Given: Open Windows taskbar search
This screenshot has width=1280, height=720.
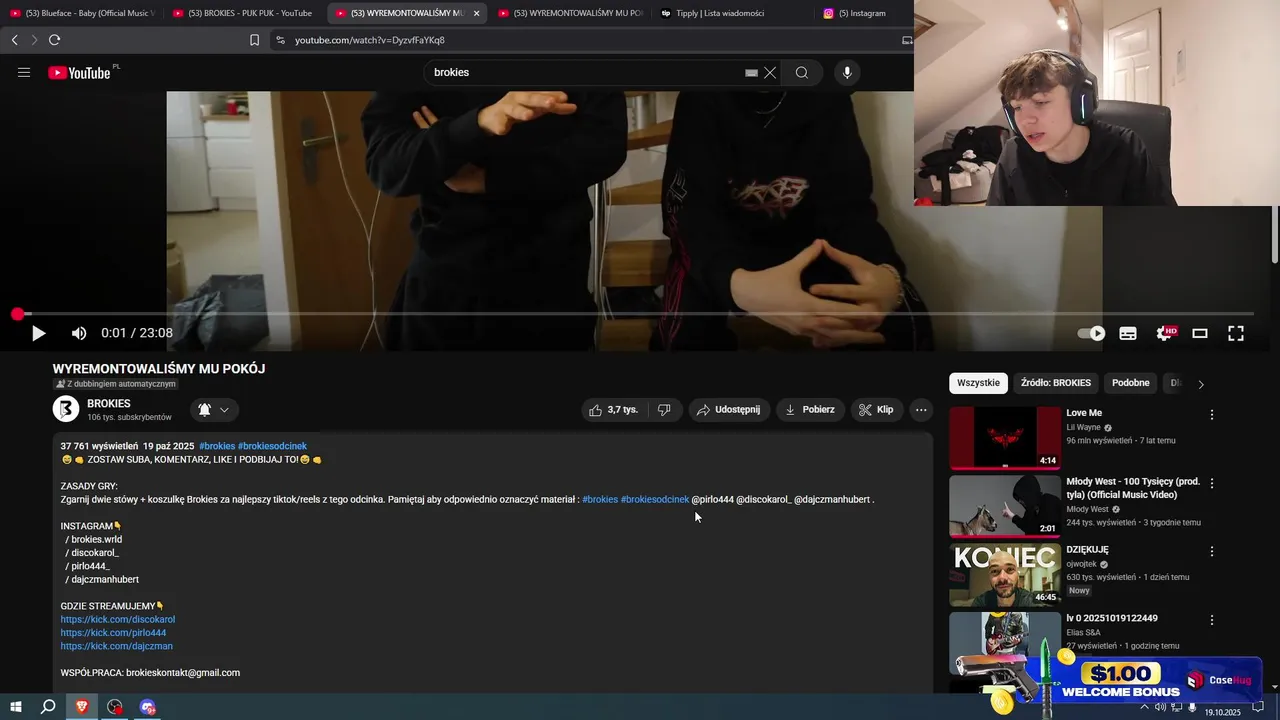Looking at the screenshot, I should [48, 707].
